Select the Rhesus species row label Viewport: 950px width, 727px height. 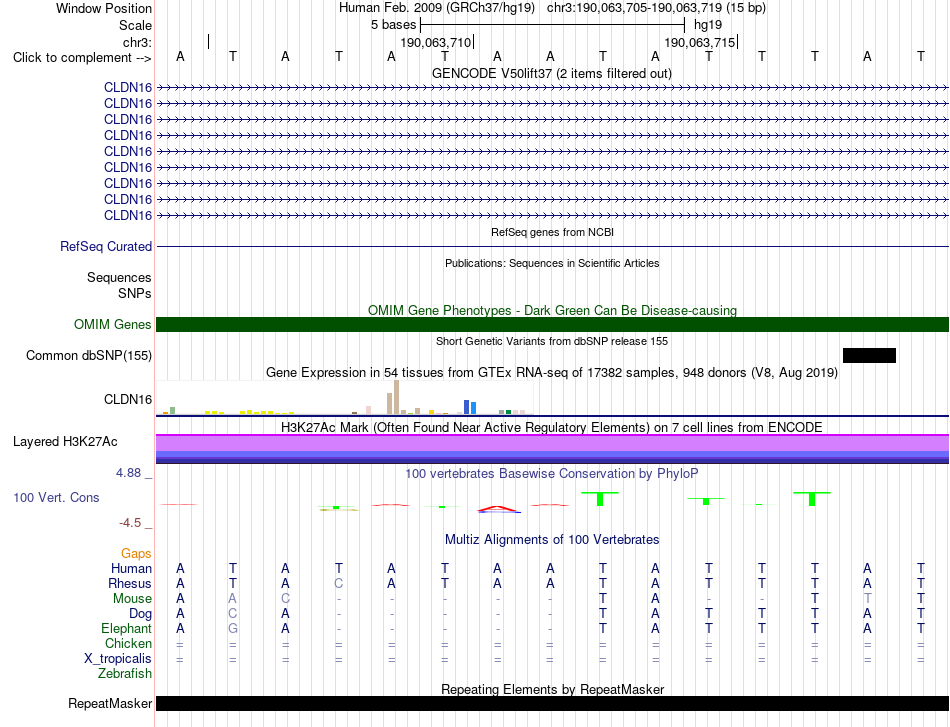130,583
